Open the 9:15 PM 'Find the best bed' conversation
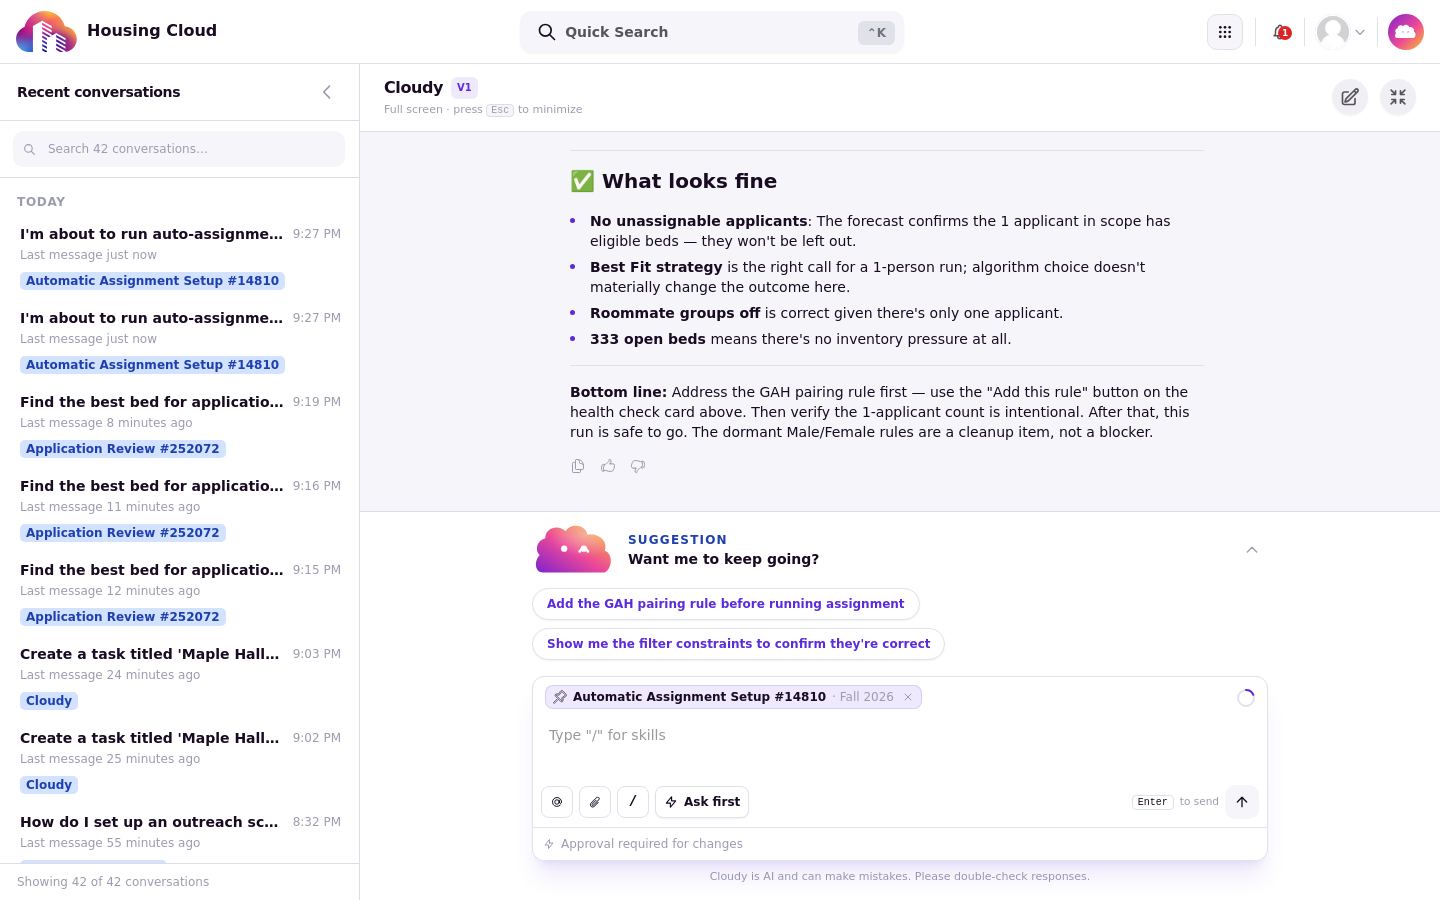1440x900 pixels. point(180,593)
